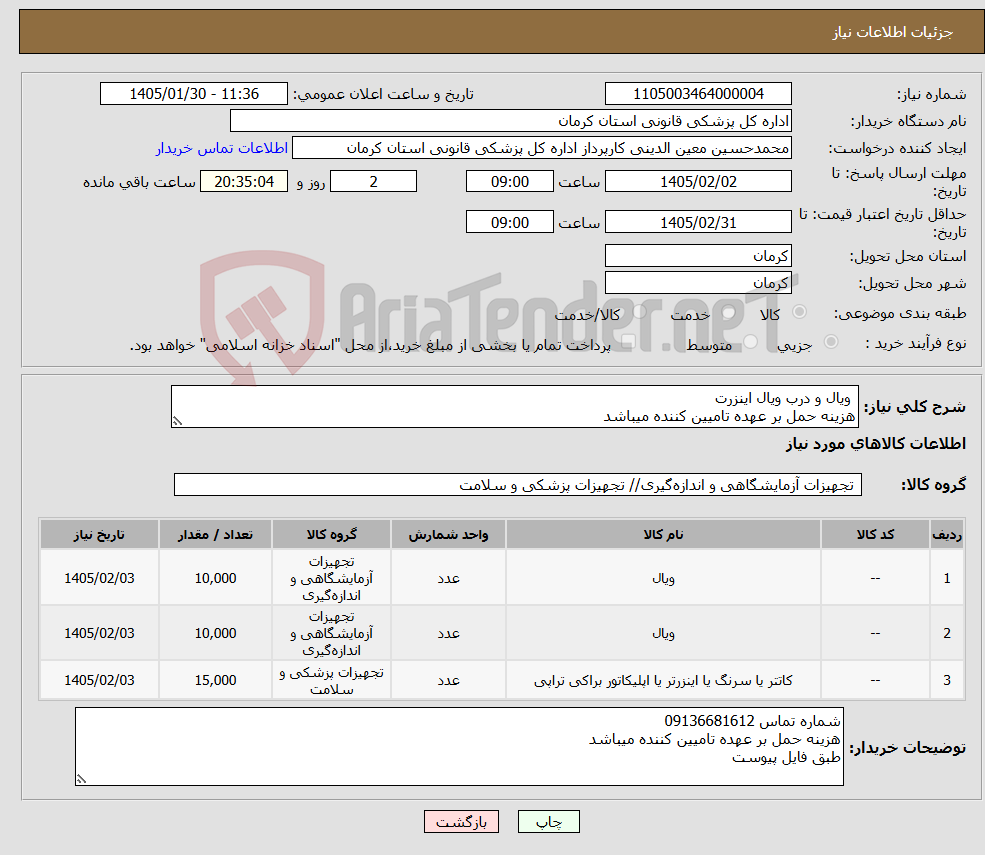Screen dimensions: 985x855
Task: Select the خدمت radio button
Action: point(728,312)
